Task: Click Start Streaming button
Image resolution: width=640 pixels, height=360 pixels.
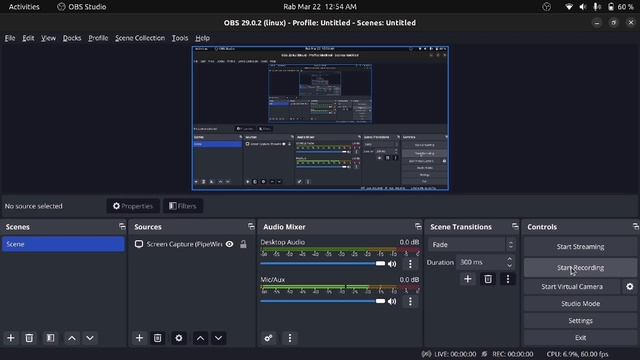Action: pos(580,247)
